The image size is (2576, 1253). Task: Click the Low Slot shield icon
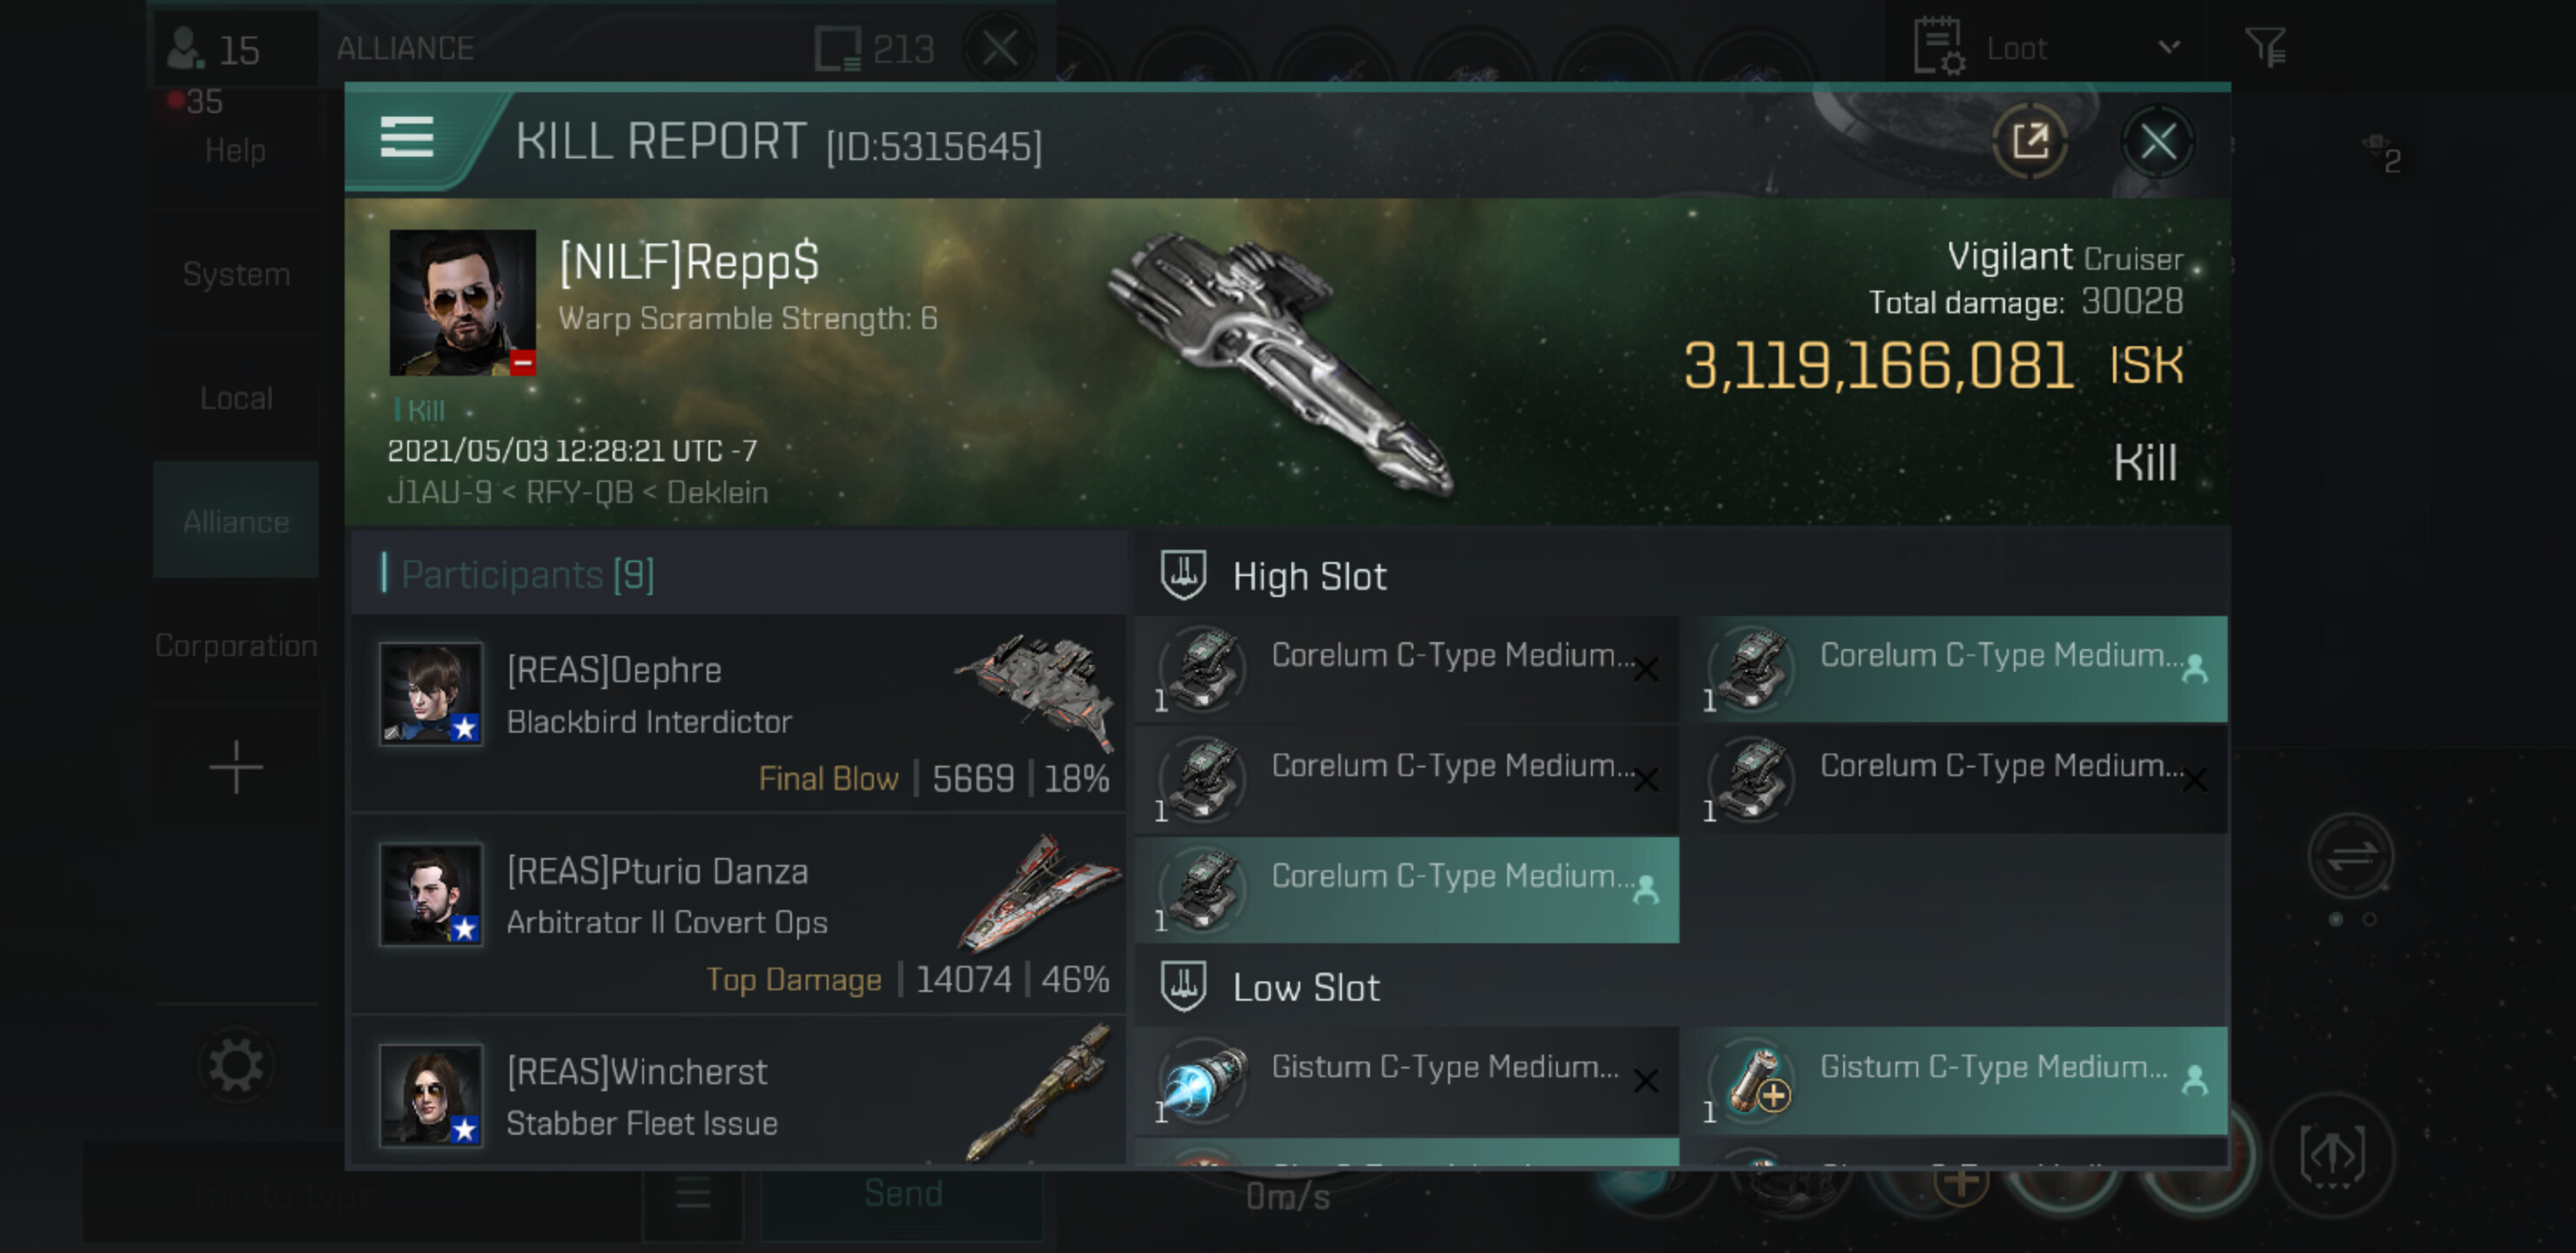click(1183, 987)
